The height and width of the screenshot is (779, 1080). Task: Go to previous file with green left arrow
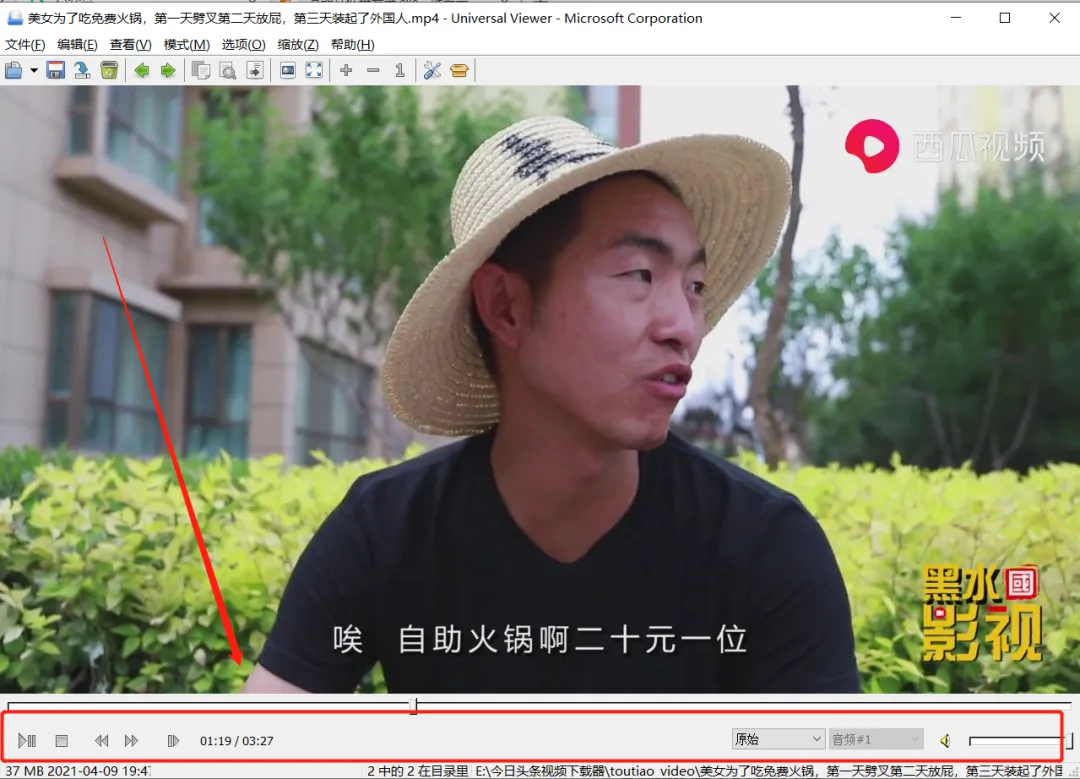pos(142,70)
